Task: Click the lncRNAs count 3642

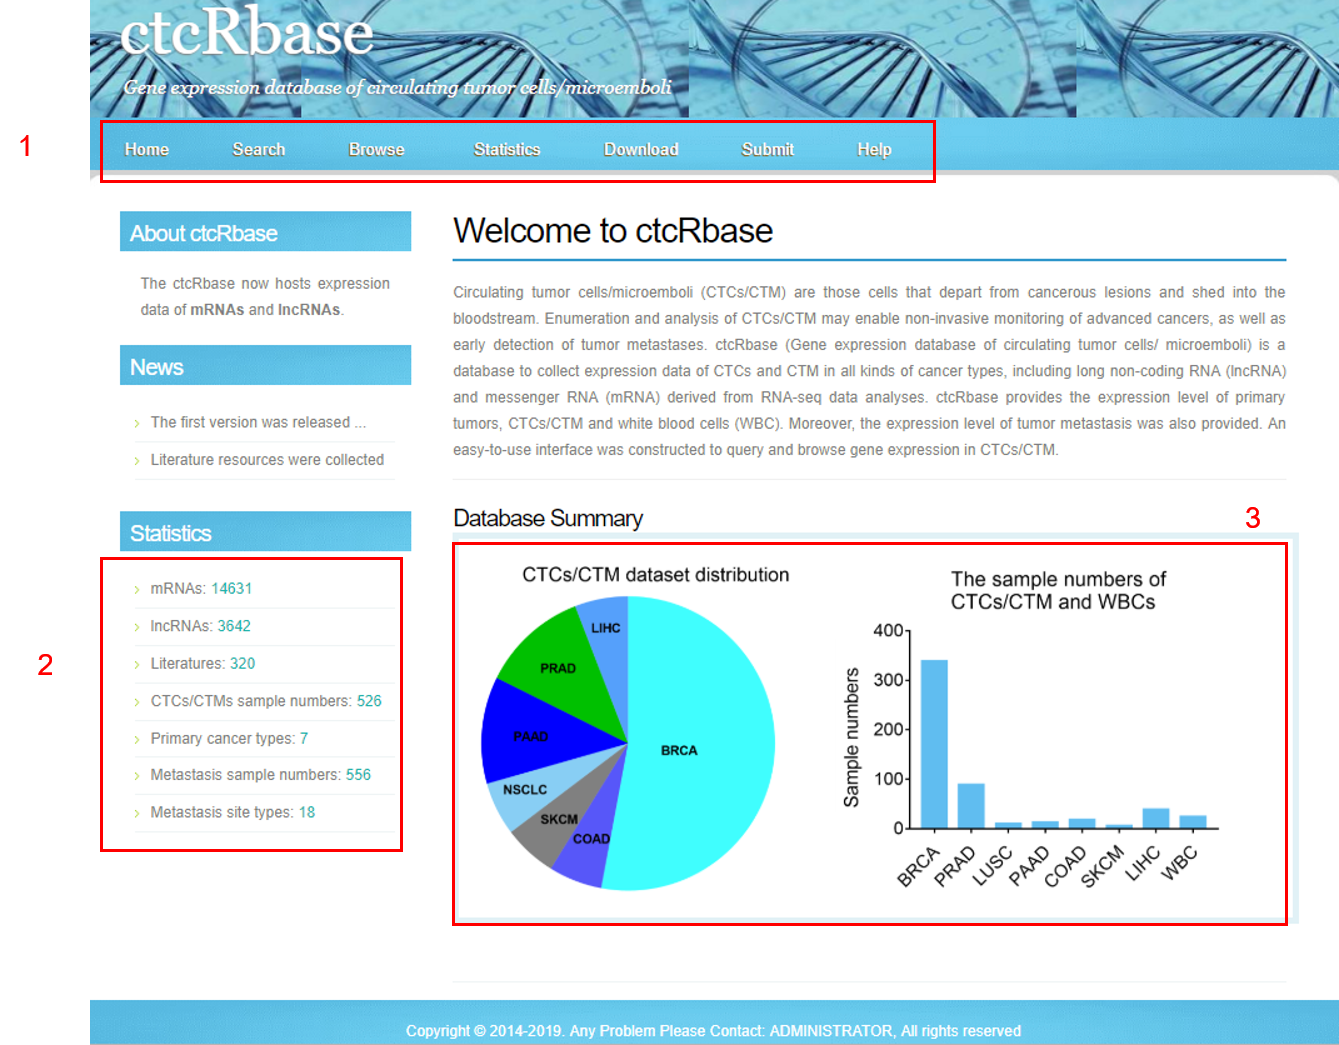Action: pyautogui.click(x=234, y=626)
